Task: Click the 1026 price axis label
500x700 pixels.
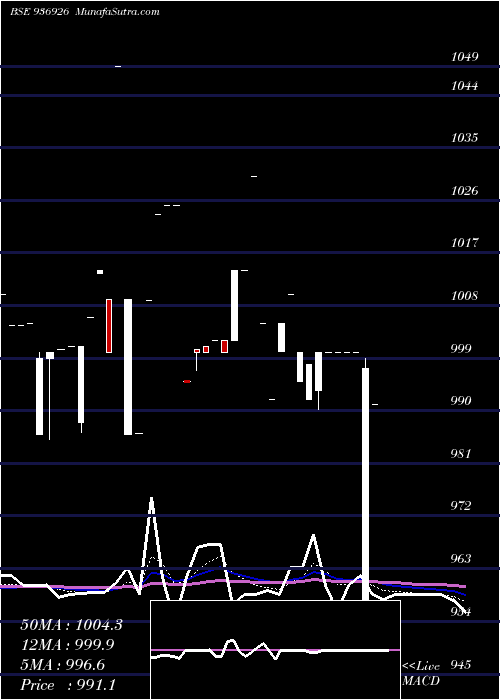Action: click(x=464, y=191)
